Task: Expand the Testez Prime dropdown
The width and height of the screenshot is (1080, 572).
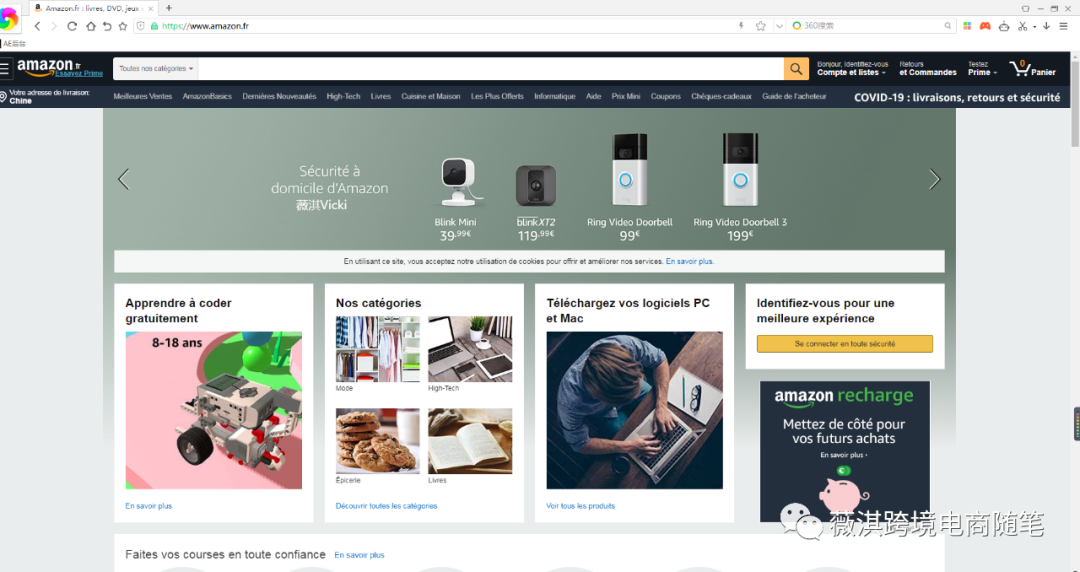Action: (x=982, y=68)
